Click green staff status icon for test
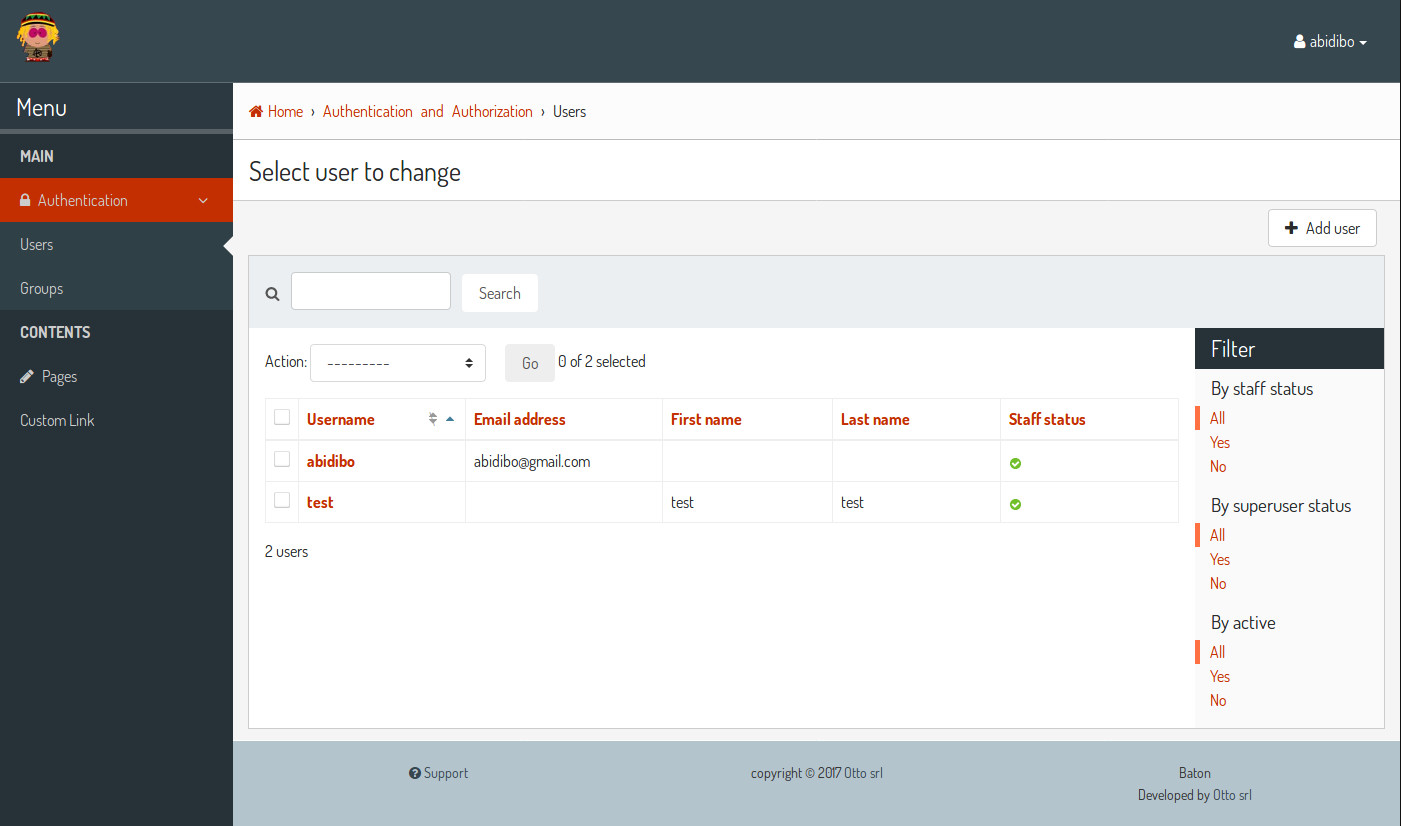Screen dimensions: 1401x826 [x=1015, y=504]
